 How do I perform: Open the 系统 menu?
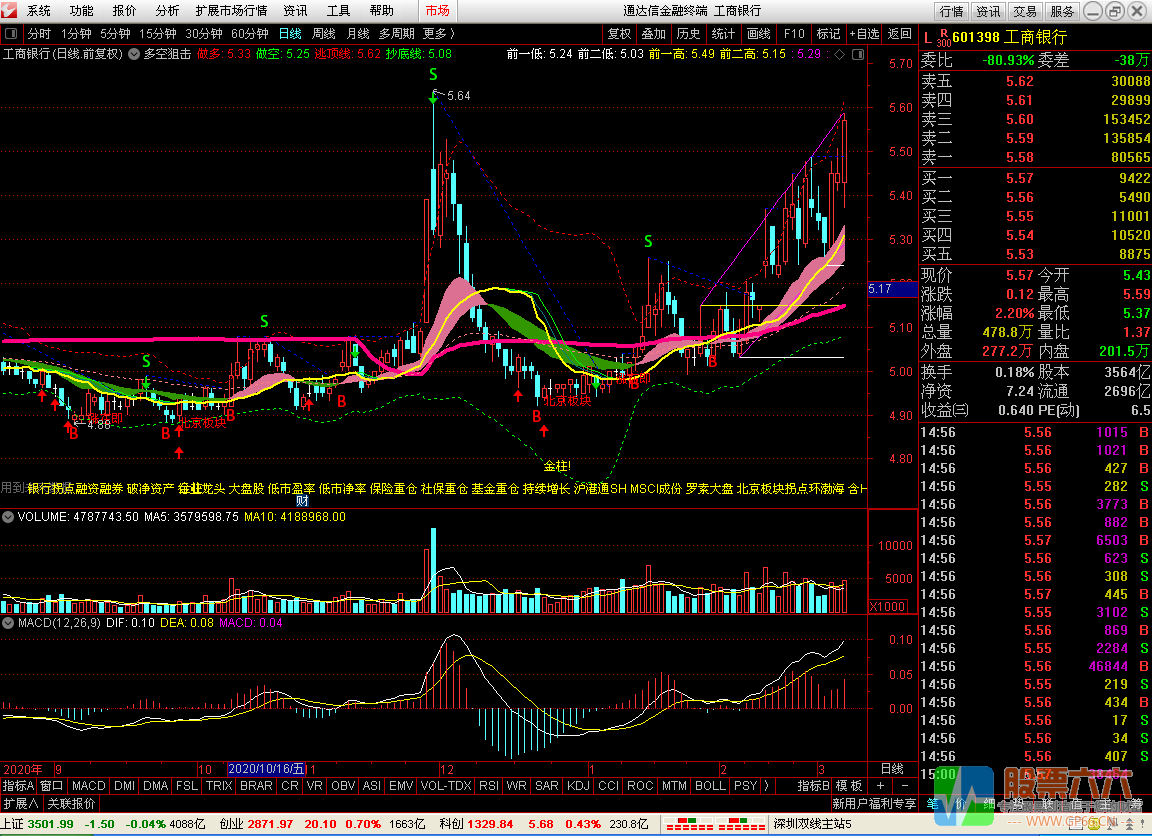point(39,11)
